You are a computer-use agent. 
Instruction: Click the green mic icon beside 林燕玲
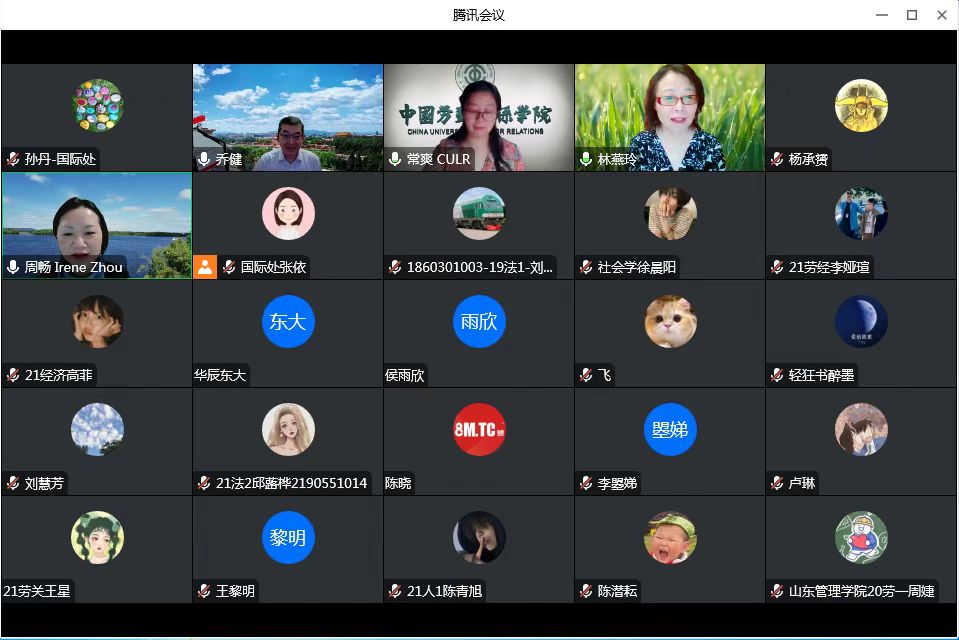pyautogui.click(x=586, y=159)
